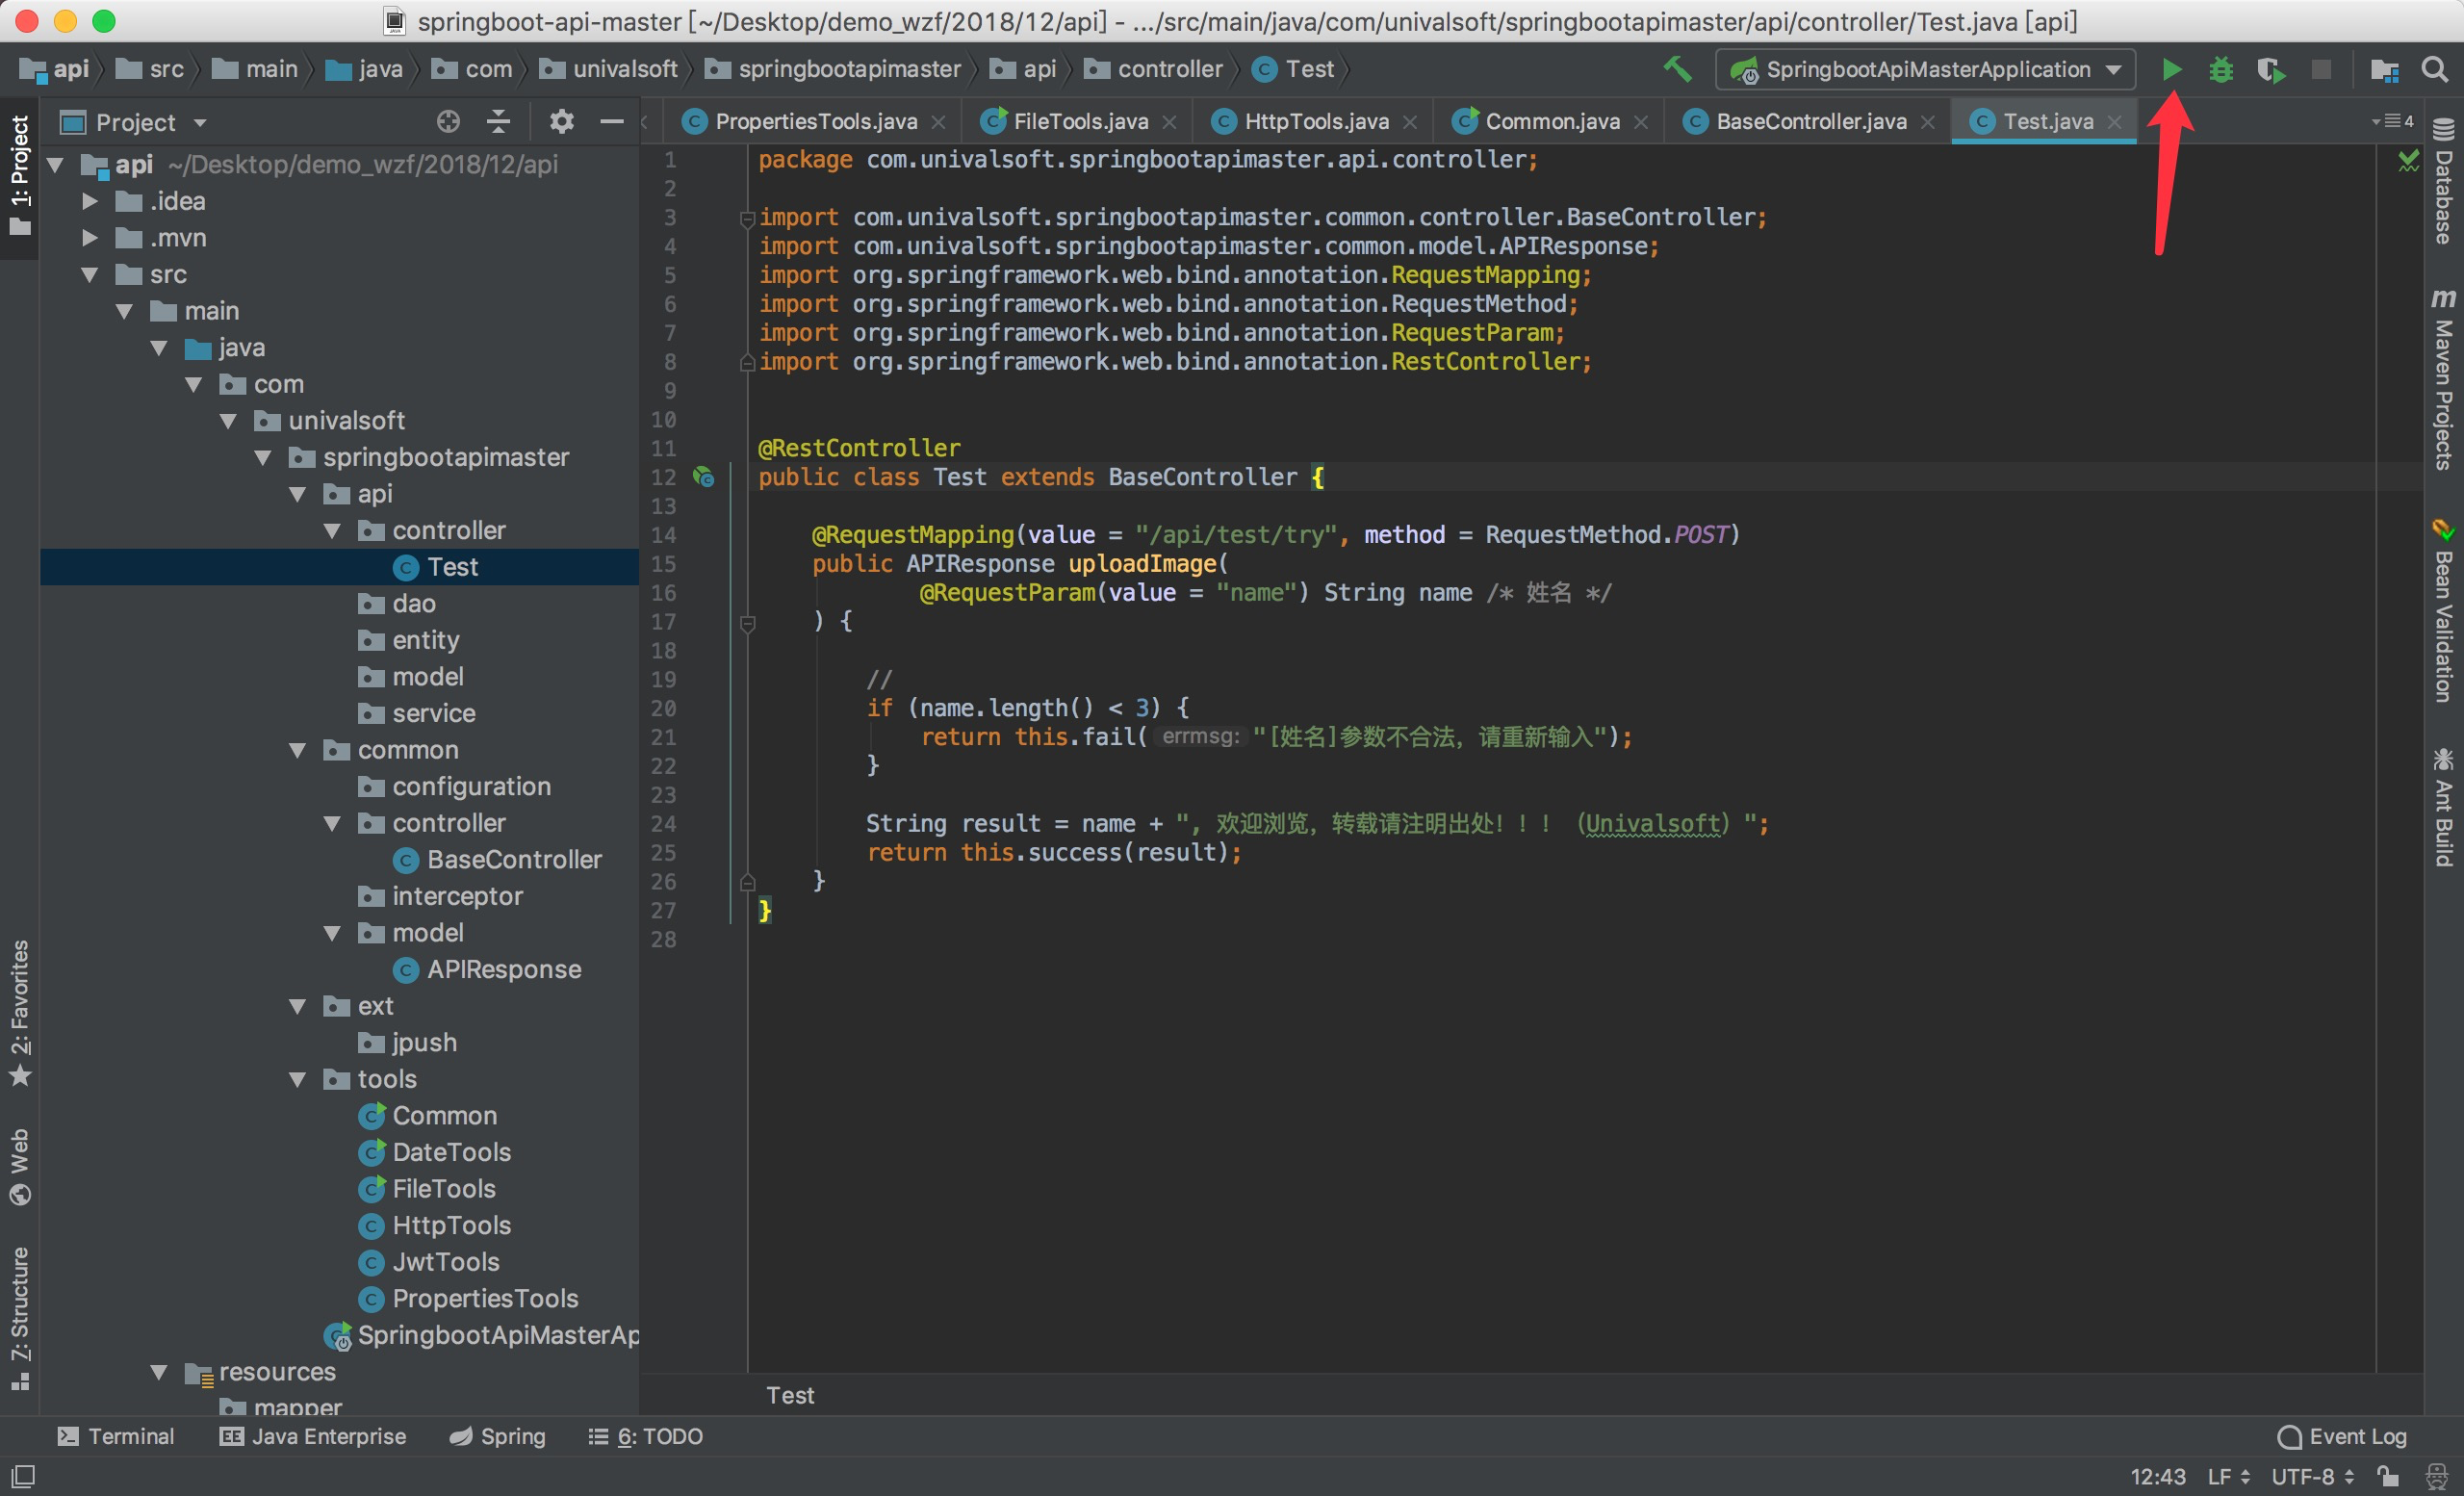2464x1496 pixels.
Task: Open the Bean Validation tool window
Action: pos(2444,610)
